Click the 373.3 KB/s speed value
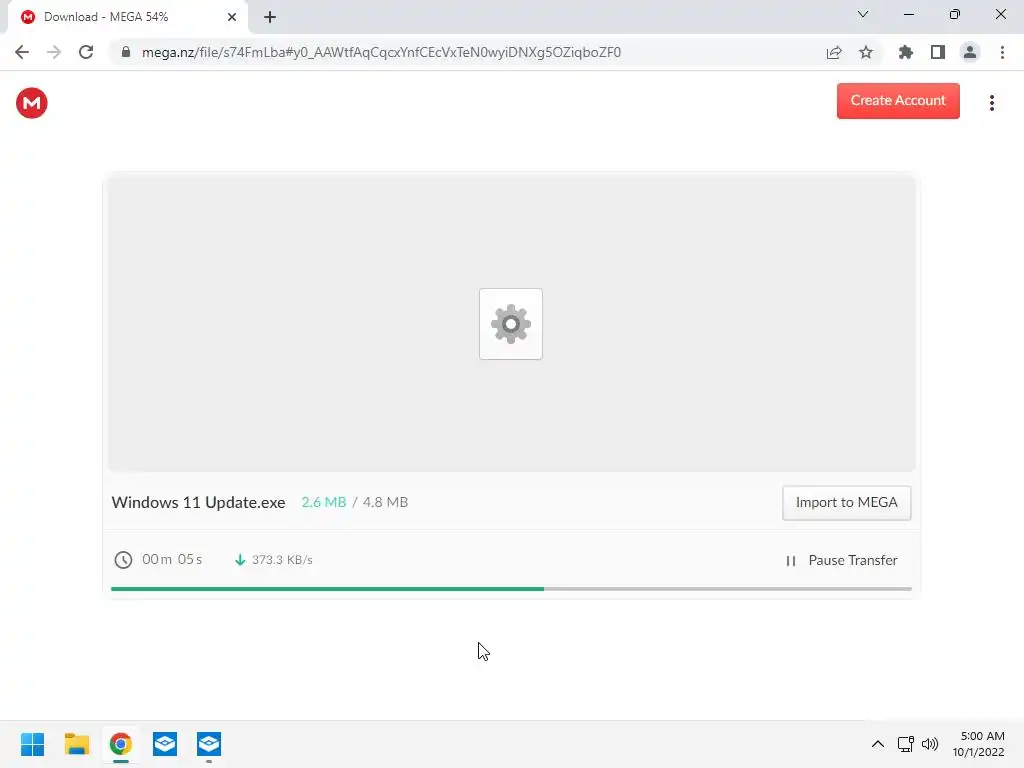Image resolution: width=1024 pixels, height=768 pixels. [282, 560]
